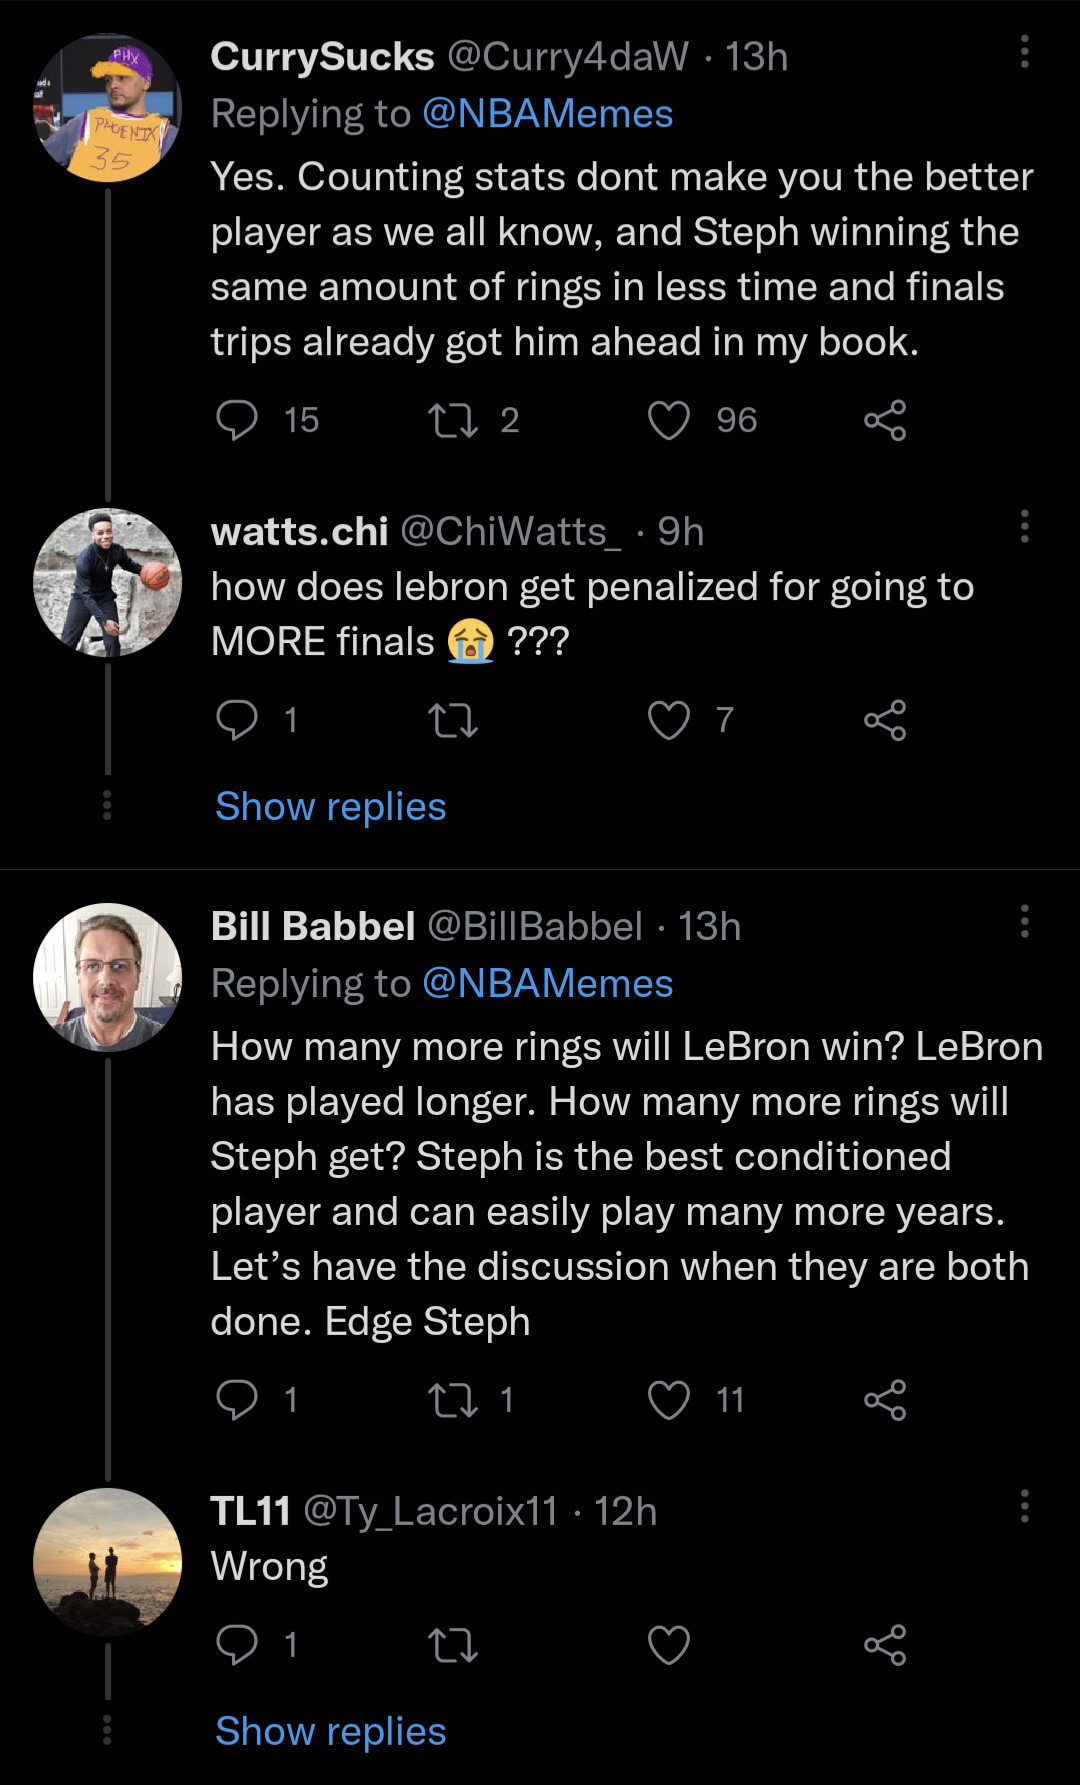Viewport: 1080px width, 1785px height.
Task: Retweet Bill Babbel's tweet
Action: click(453, 1400)
